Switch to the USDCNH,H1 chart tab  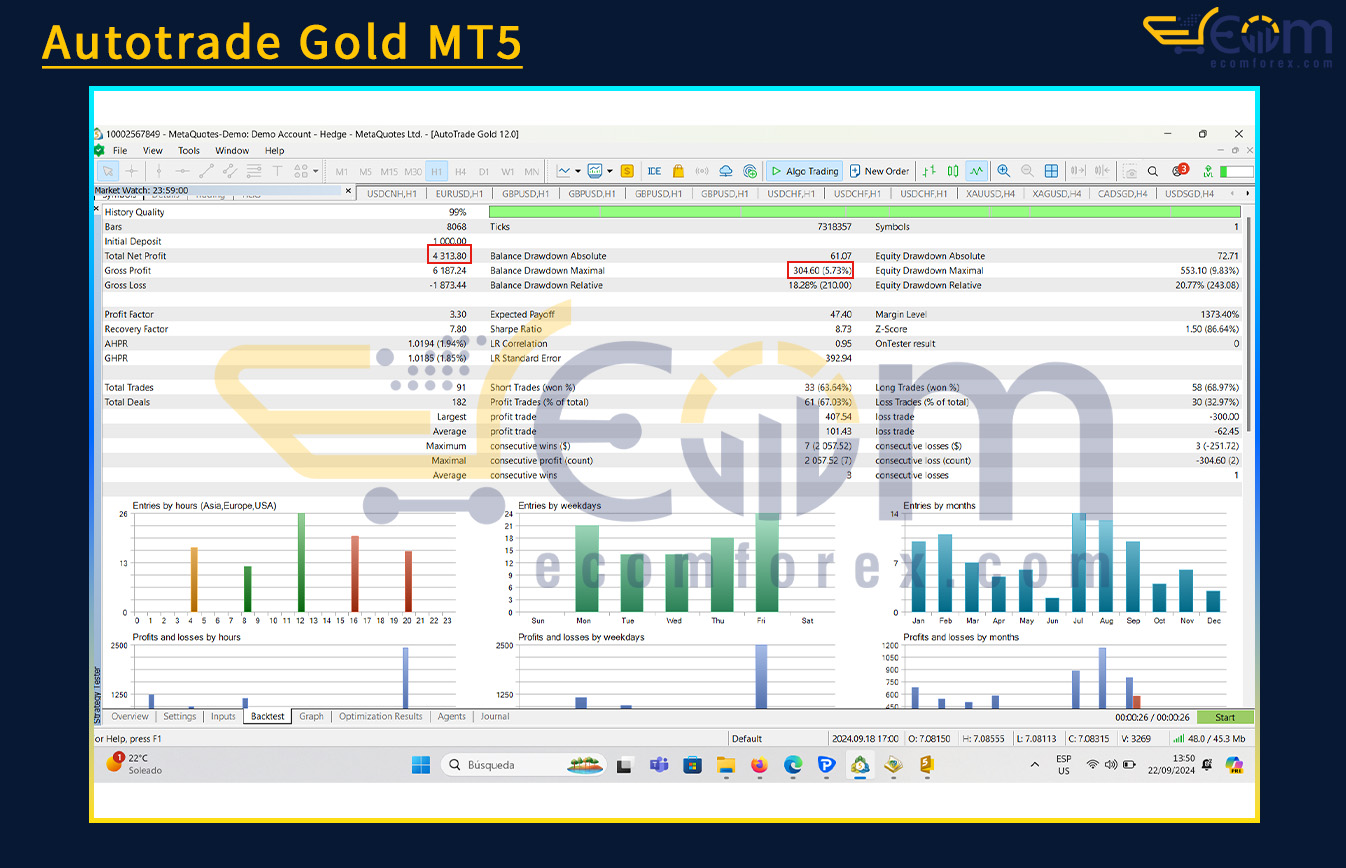[391, 194]
